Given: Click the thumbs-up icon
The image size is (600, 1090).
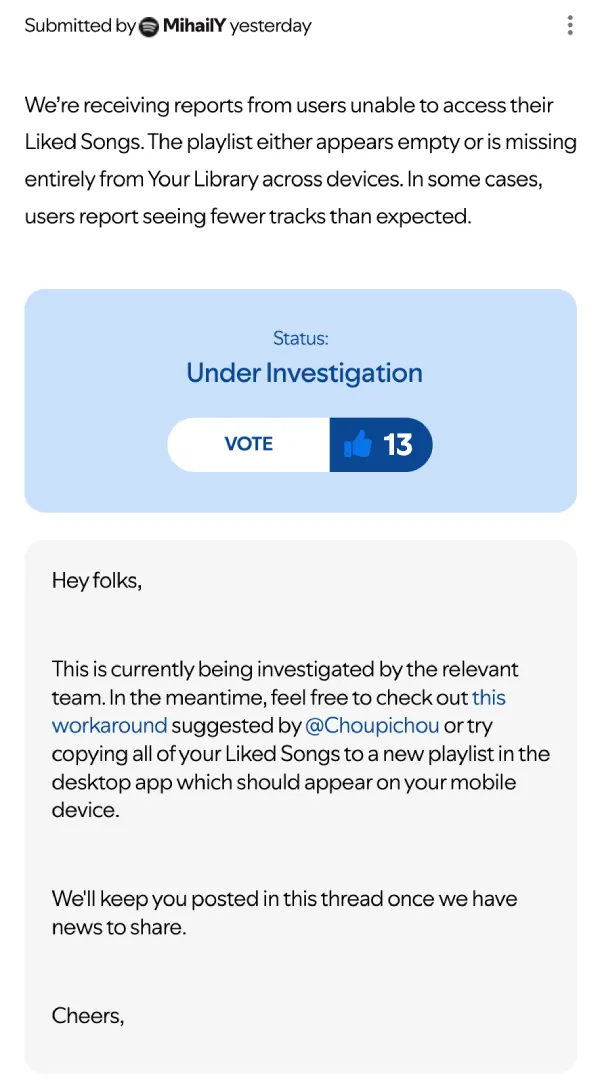Looking at the screenshot, I should coord(357,444).
